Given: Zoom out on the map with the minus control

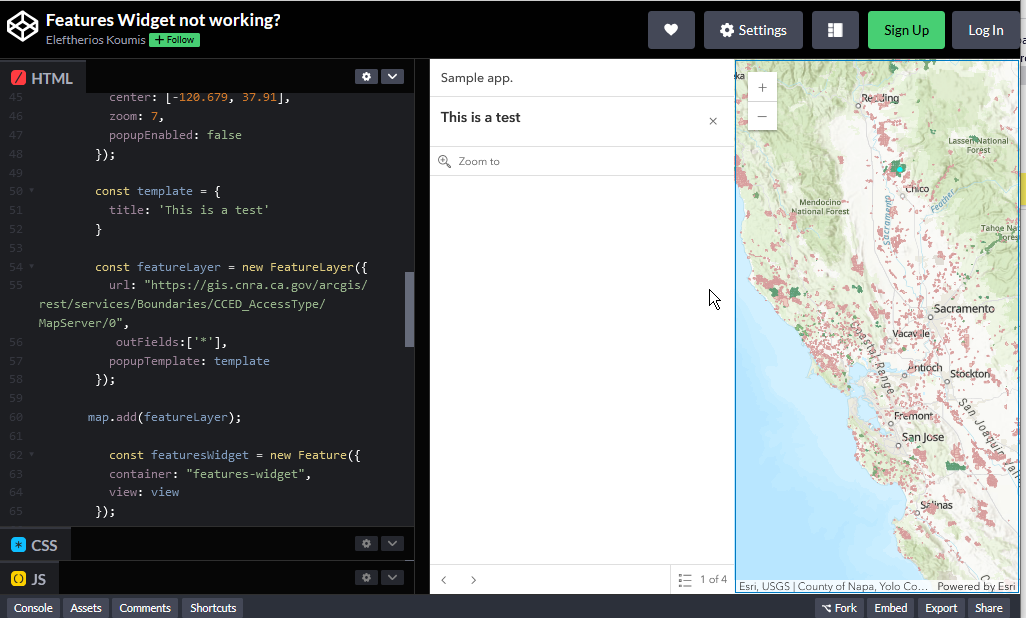Looking at the screenshot, I should [x=762, y=116].
